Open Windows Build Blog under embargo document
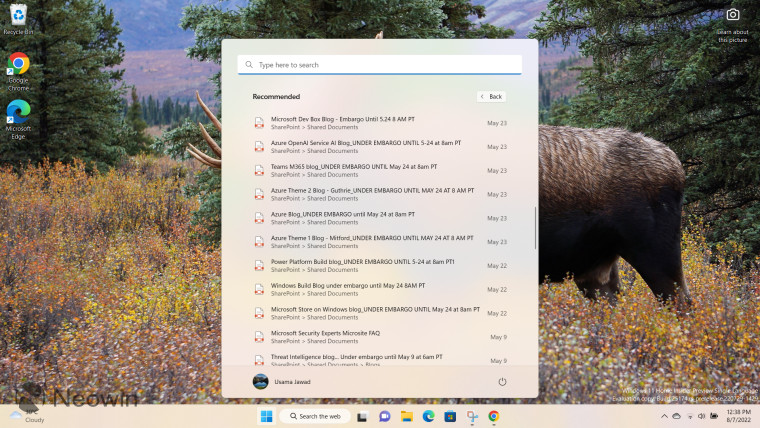Viewport: 760px width, 428px height. [380, 289]
